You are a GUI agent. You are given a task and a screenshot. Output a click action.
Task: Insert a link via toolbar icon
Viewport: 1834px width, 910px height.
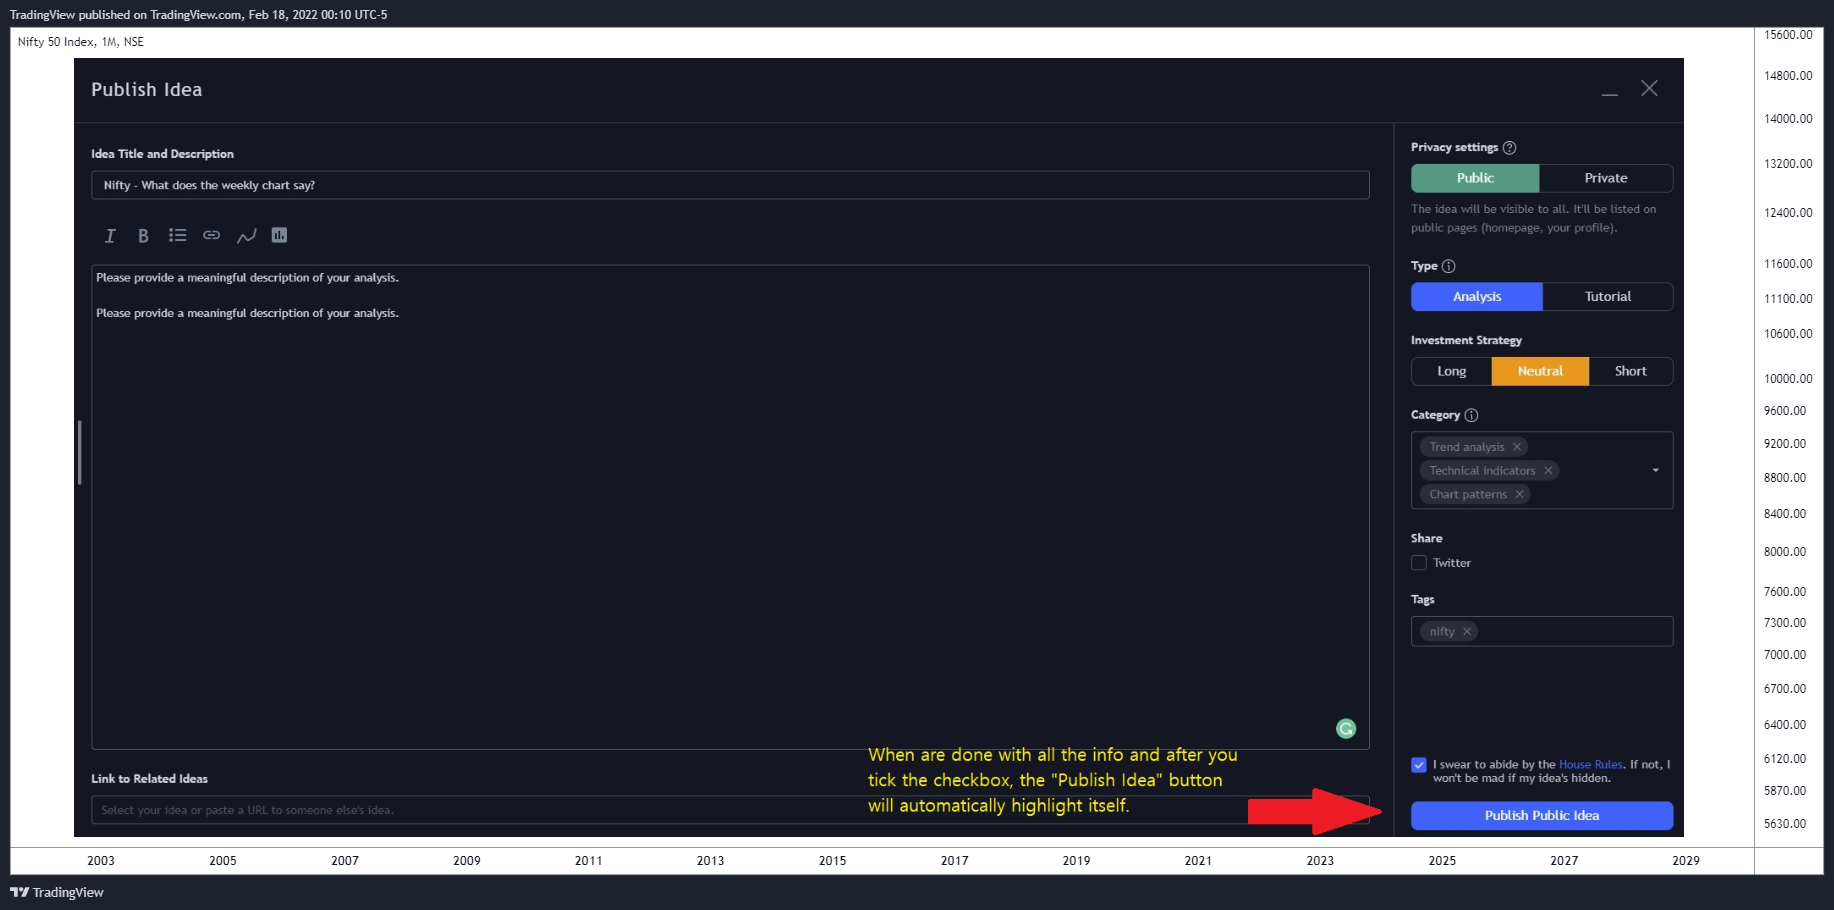point(212,236)
